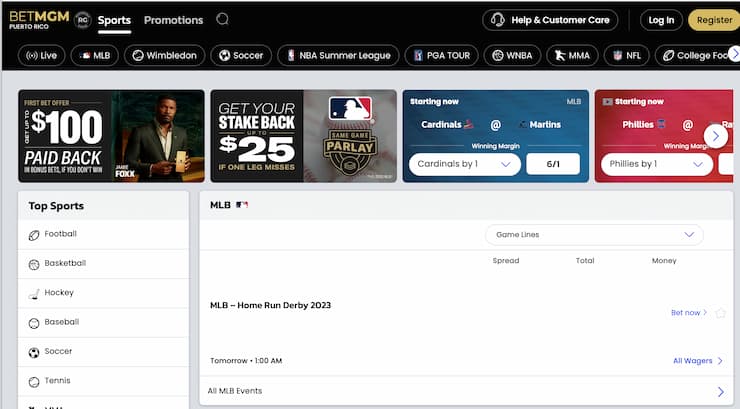Click the BetMGM Puerto Rico logo

click(x=39, y=20)
